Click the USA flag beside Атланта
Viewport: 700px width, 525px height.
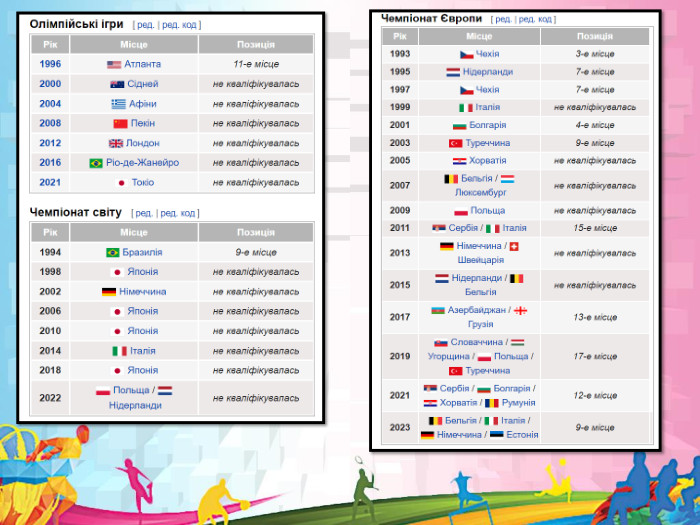pos(114,64)
